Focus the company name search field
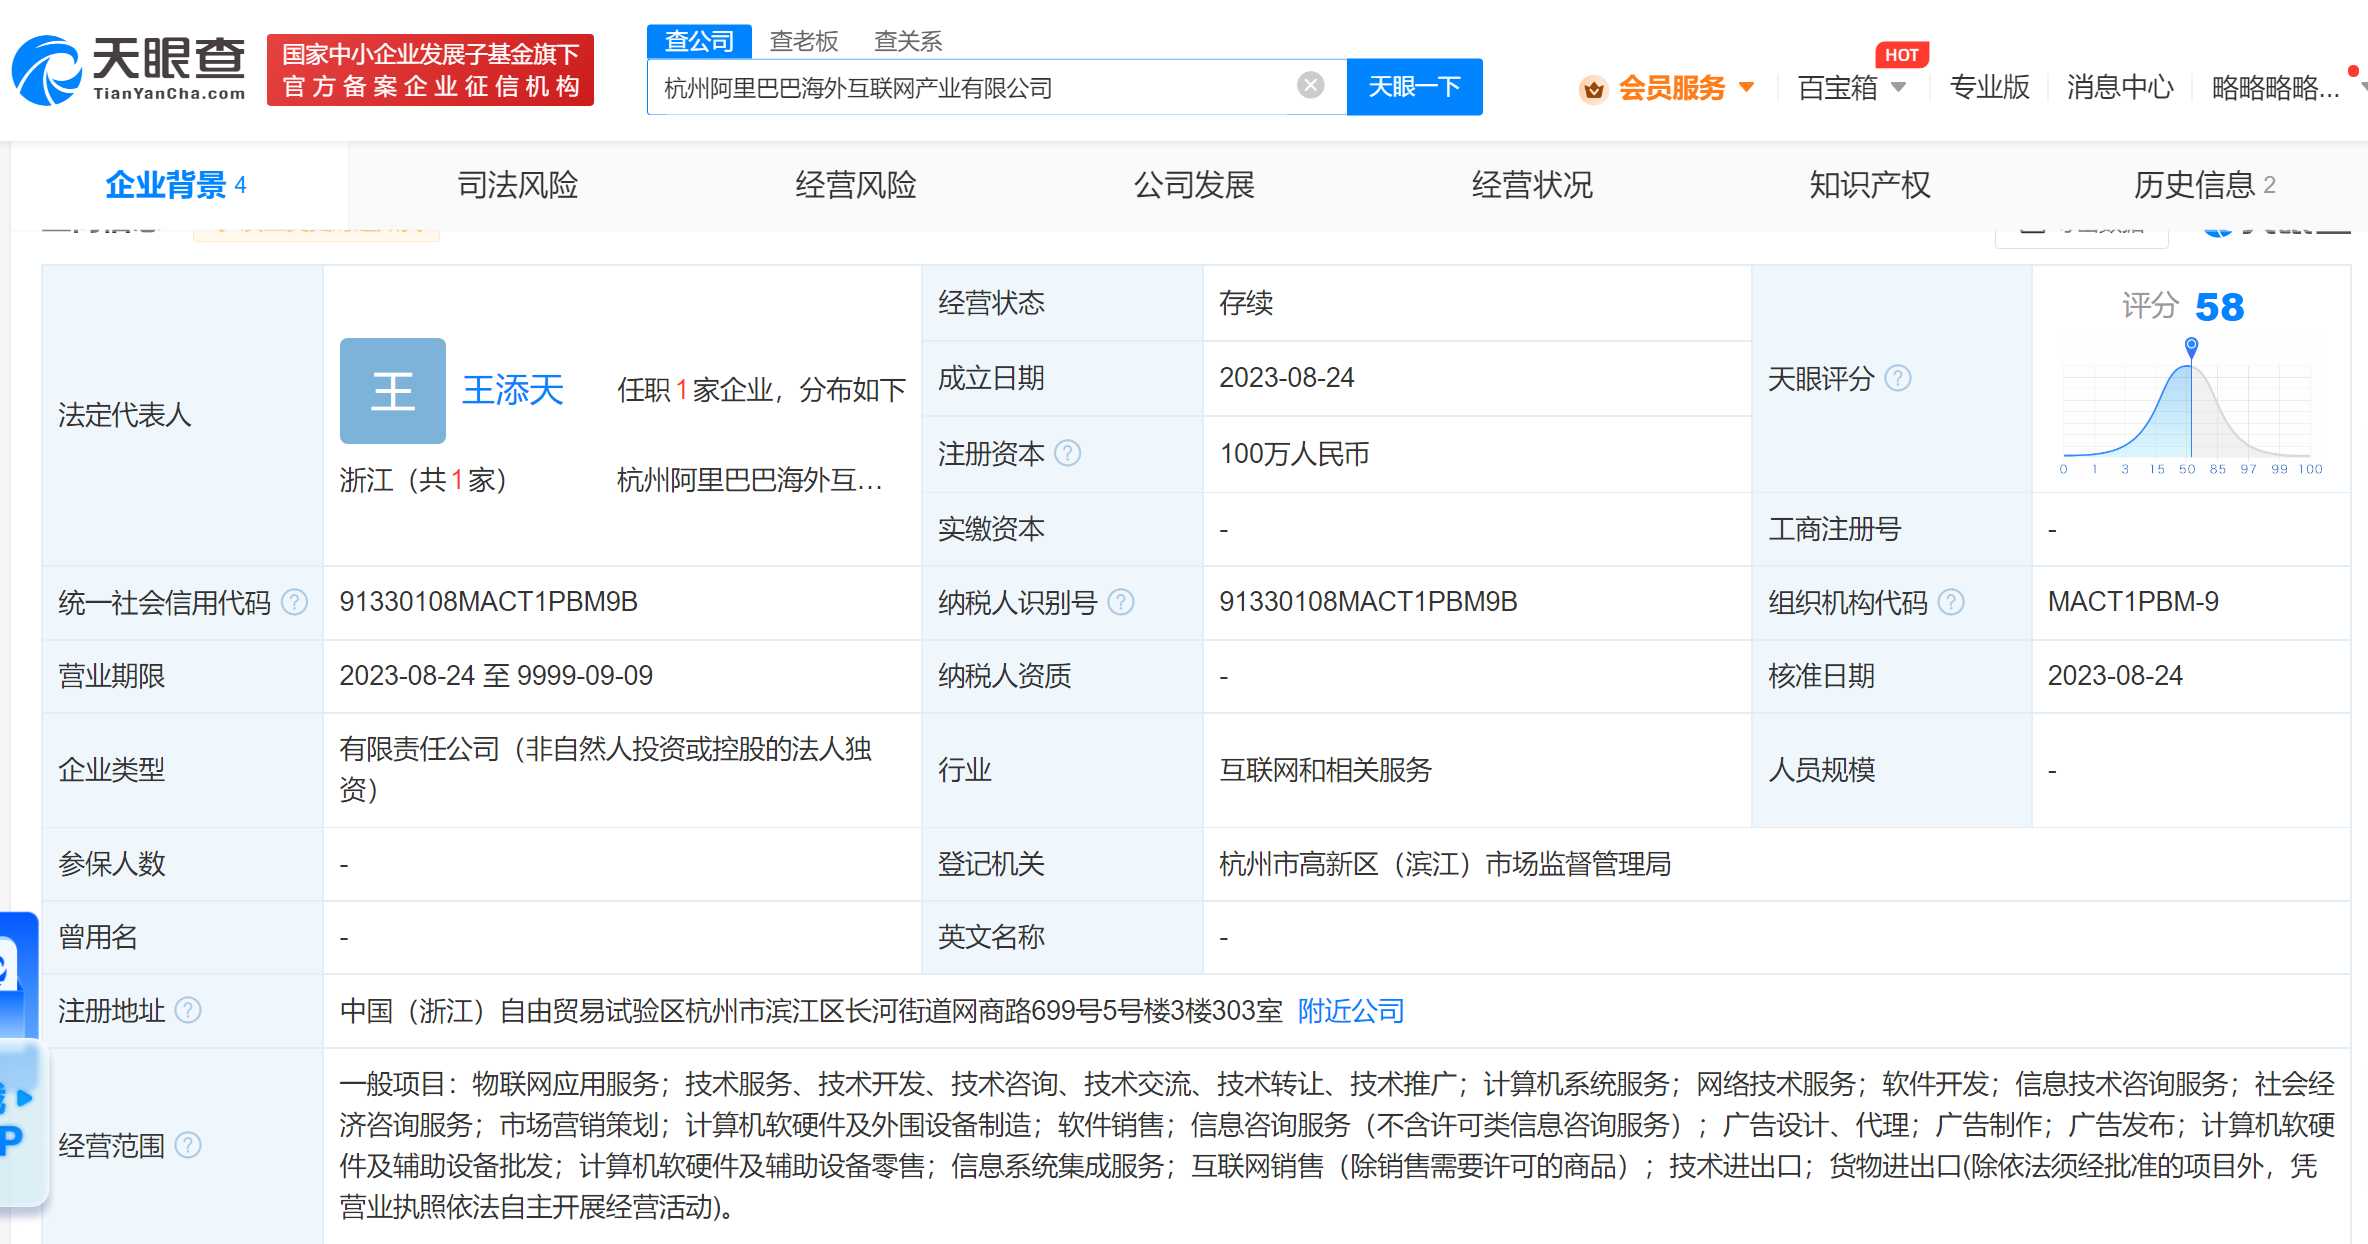This screenshot has width=2368, height=1244. pos(970,87)
